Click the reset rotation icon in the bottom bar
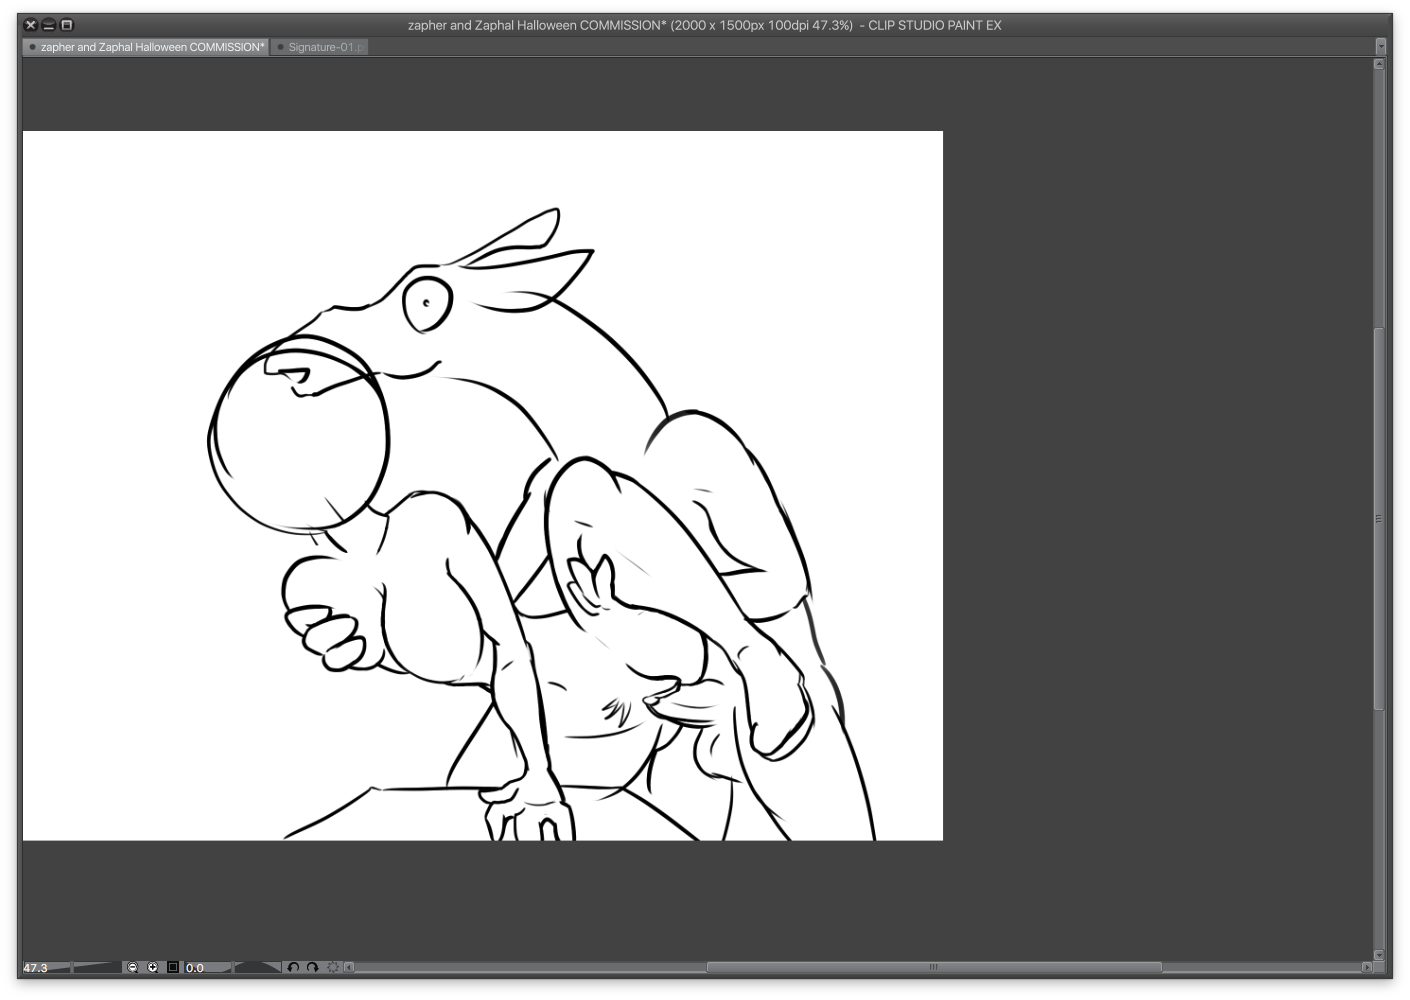1410x1000 pixels. click(x=333, y=967)
